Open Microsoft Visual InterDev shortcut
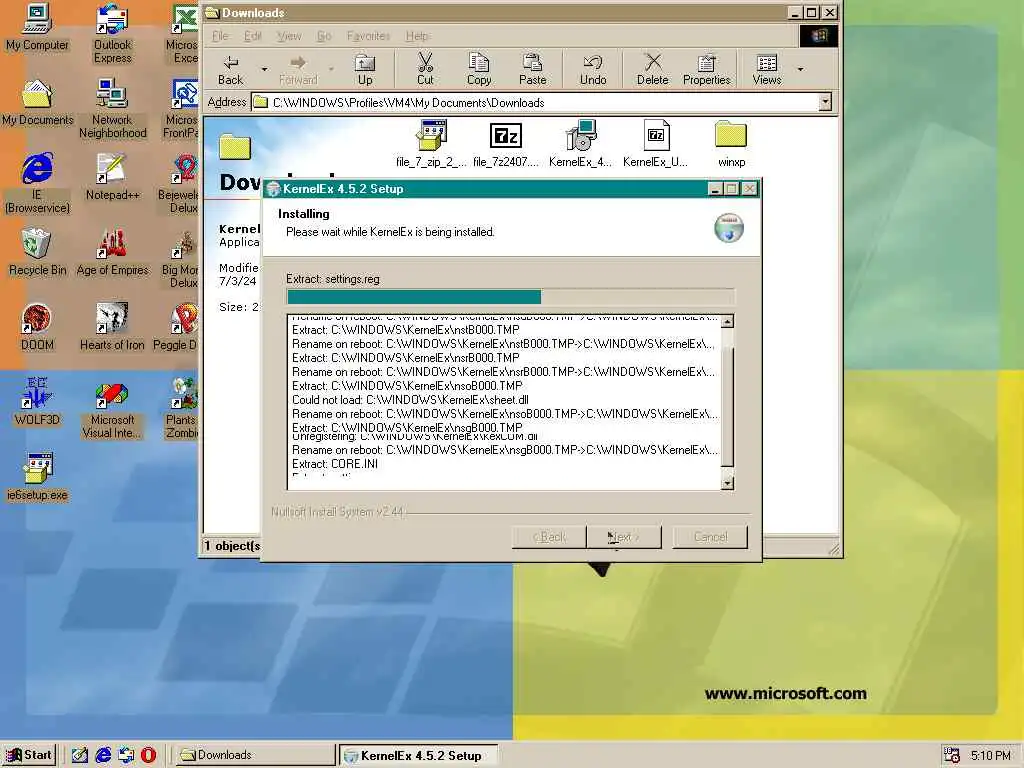Screen dimensions: 1024x768 point(112,409)
